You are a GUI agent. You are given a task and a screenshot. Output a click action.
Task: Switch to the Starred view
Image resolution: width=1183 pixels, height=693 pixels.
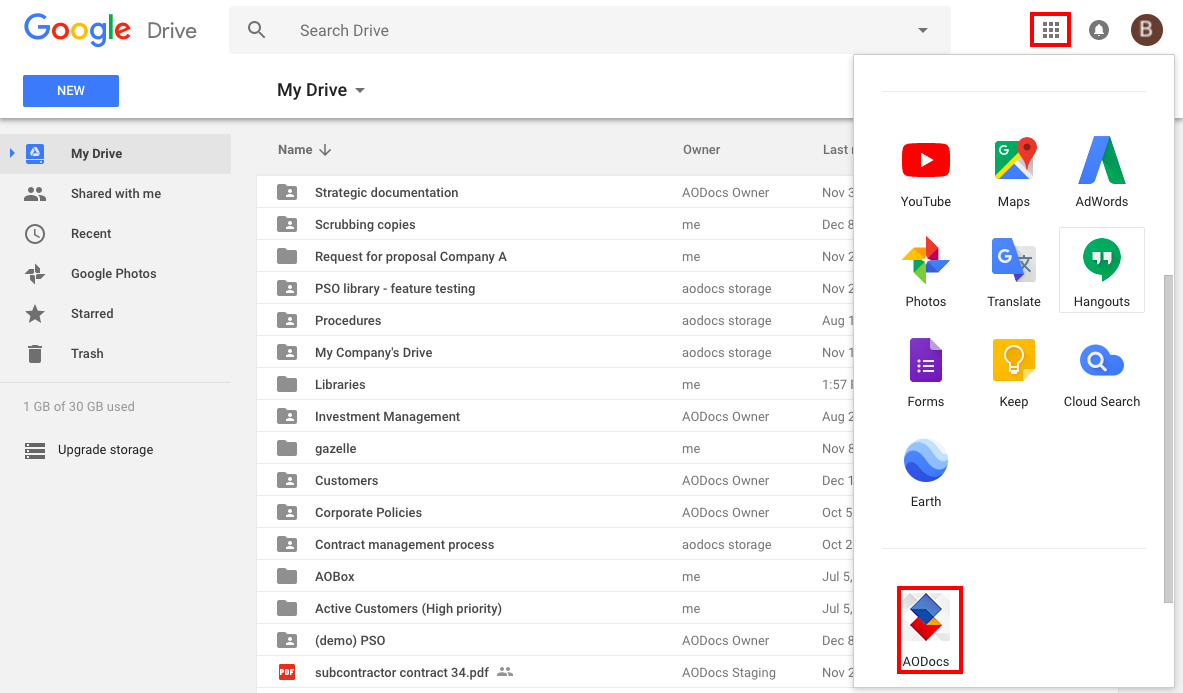point(92,313)
